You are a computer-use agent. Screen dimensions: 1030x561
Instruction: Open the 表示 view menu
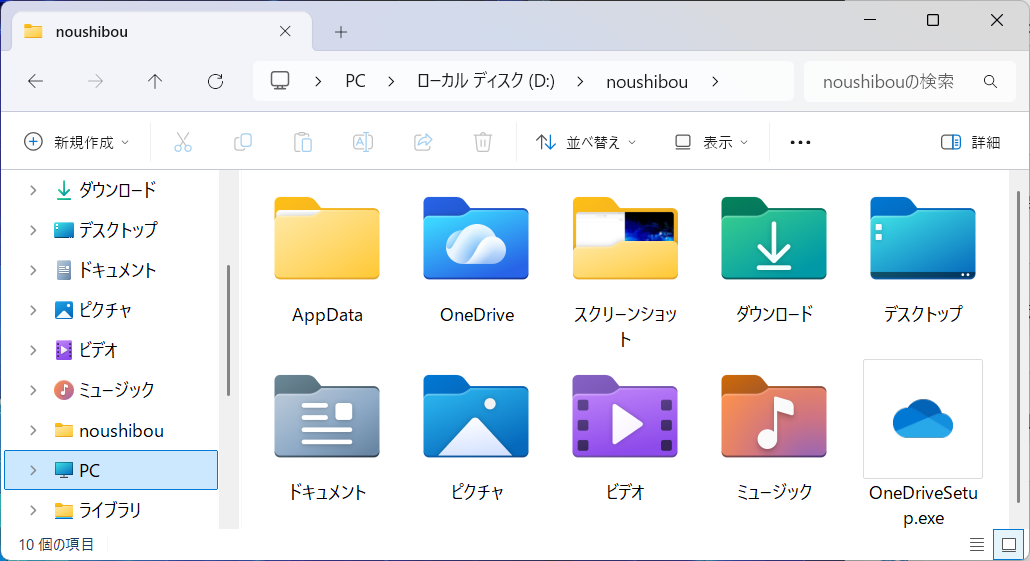point(712,142)
